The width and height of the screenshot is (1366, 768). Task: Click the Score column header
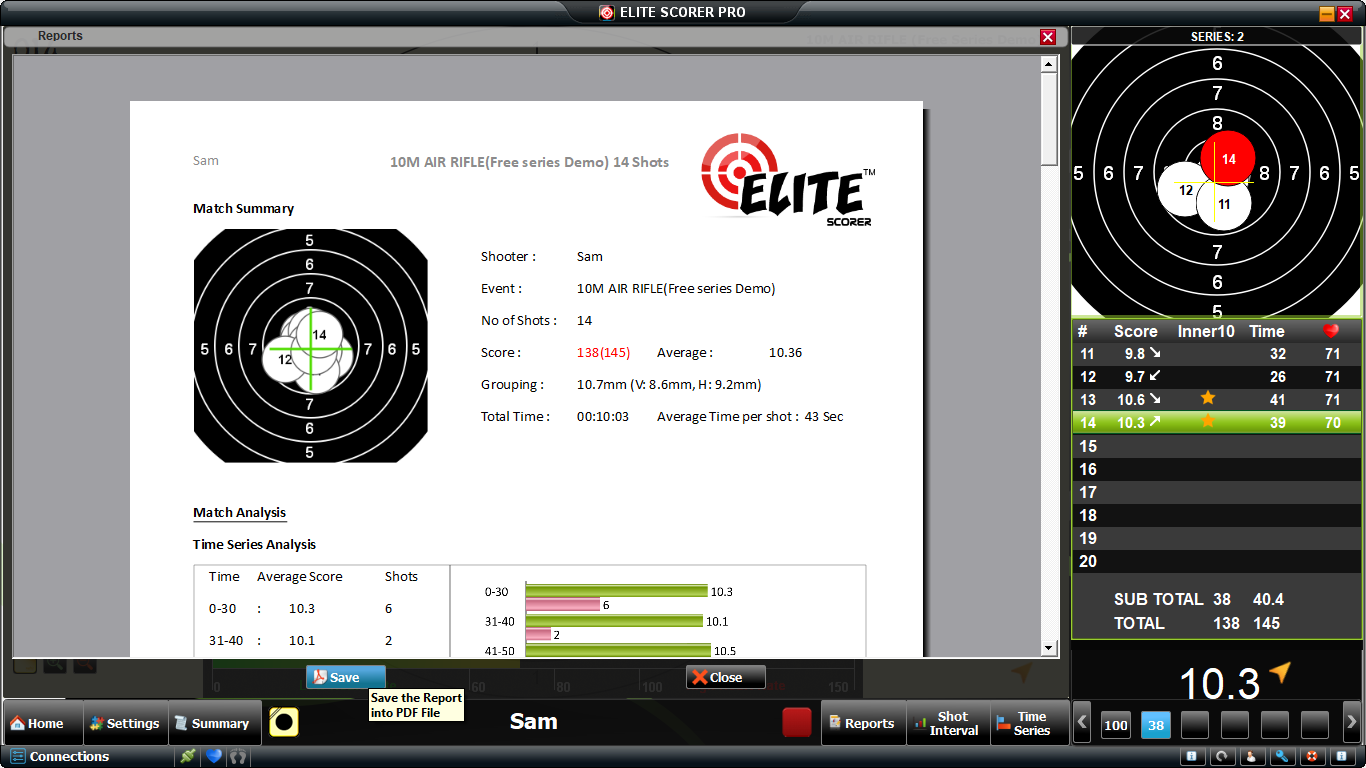(1136, 331)
